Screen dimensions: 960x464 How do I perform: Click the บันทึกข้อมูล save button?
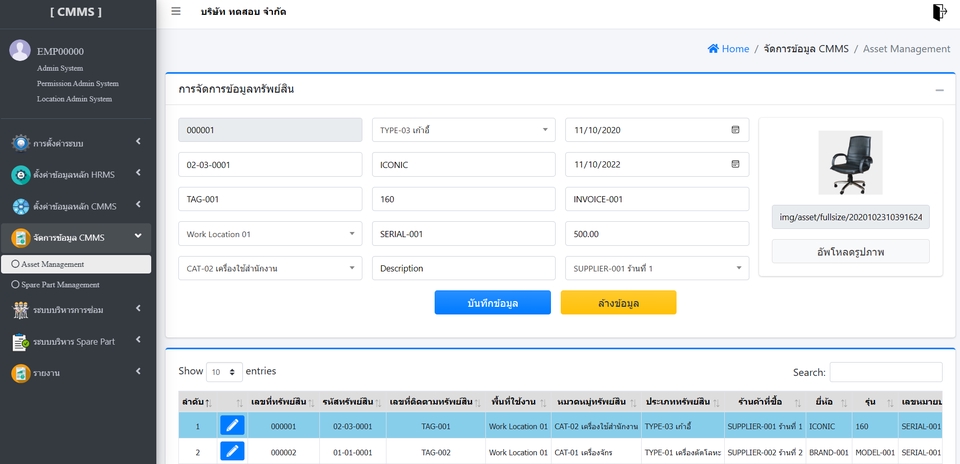(x=493, y=302)
